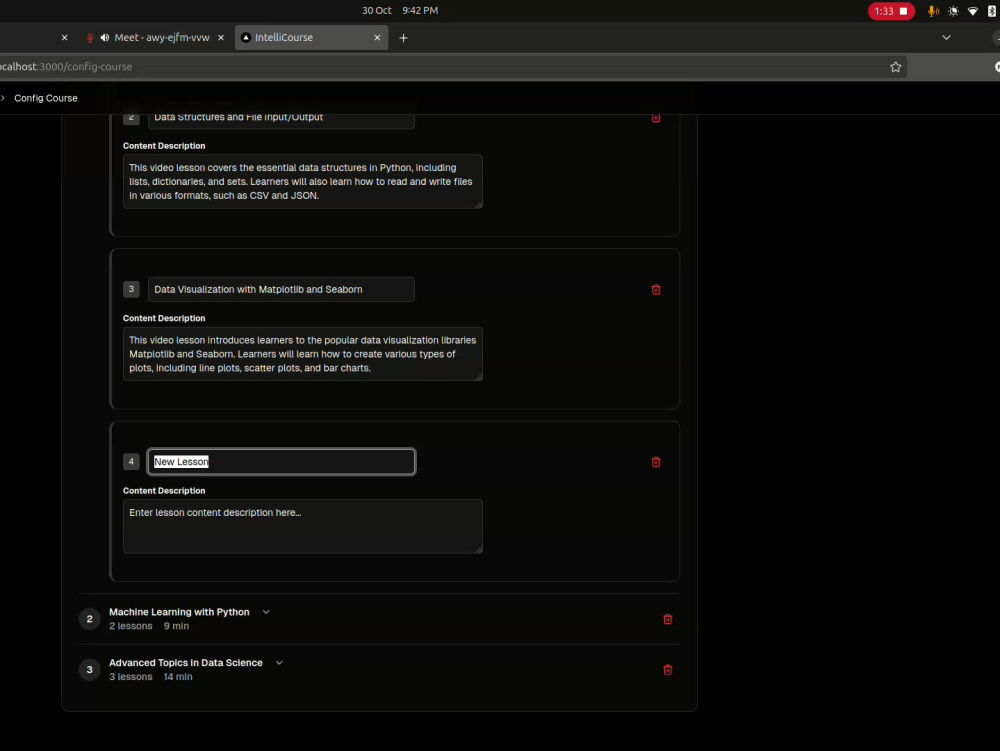The height and width of the screenshot is (751, 1000).
Task: Click the audio playing icon on Meet tab
Action: pyautogui.click(x=105, y=38)
